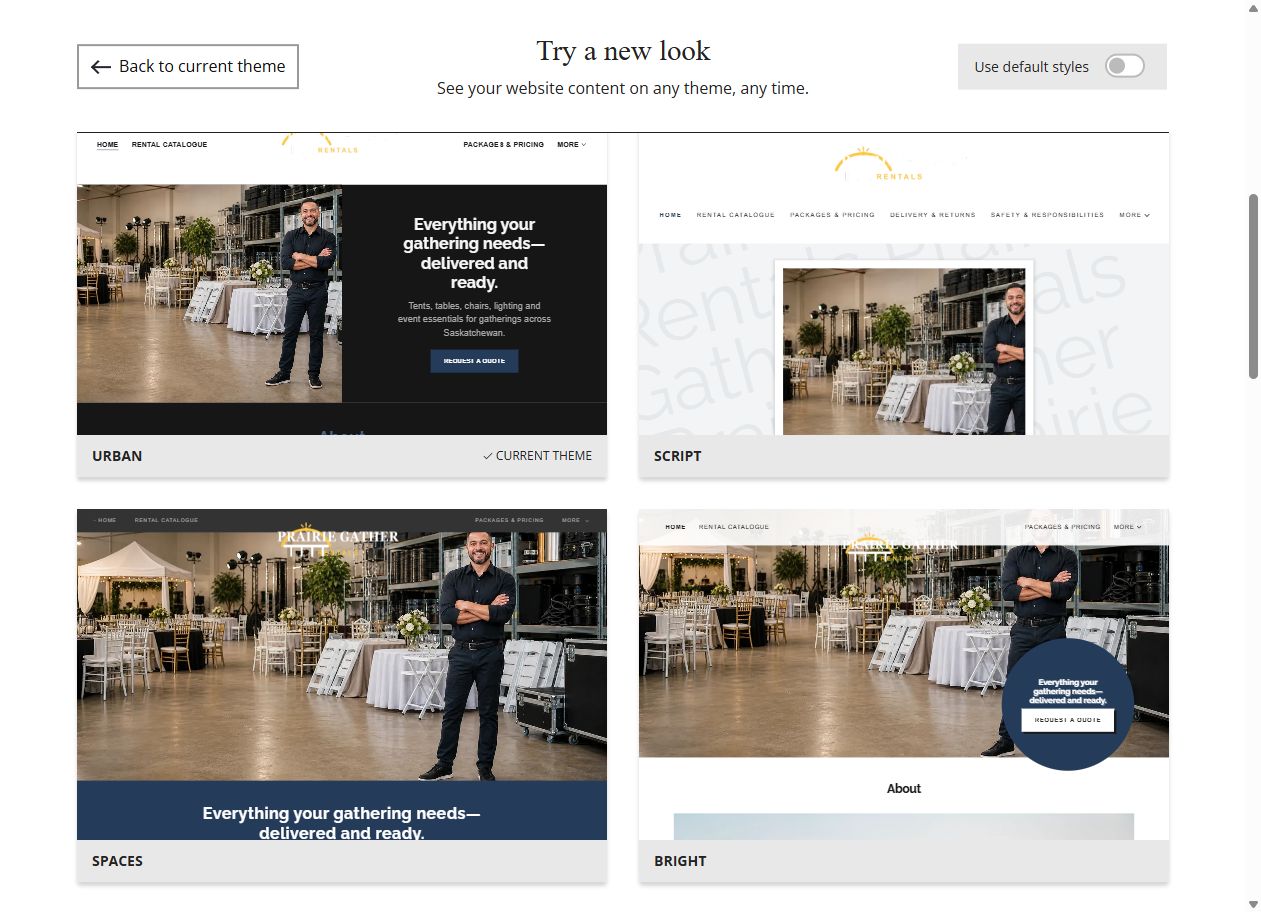Click Home in the Script preview nav
Screen dimensions: 1261x912
[x=670, y=215]
